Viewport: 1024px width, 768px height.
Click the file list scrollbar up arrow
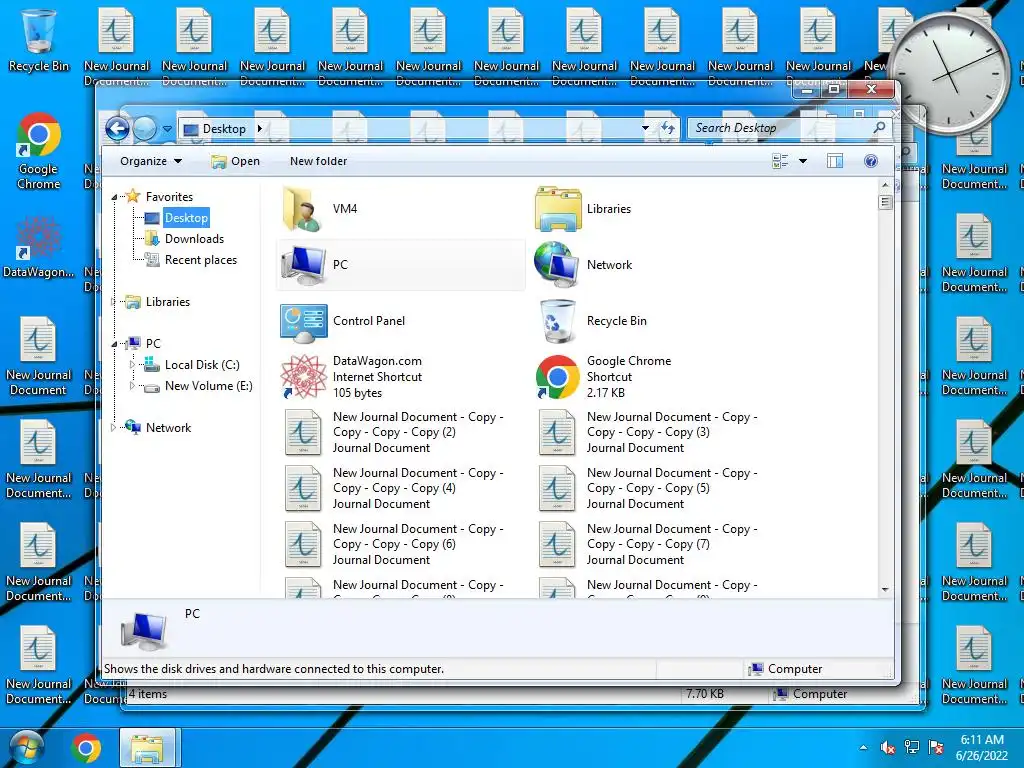click(x=885, y=185)
